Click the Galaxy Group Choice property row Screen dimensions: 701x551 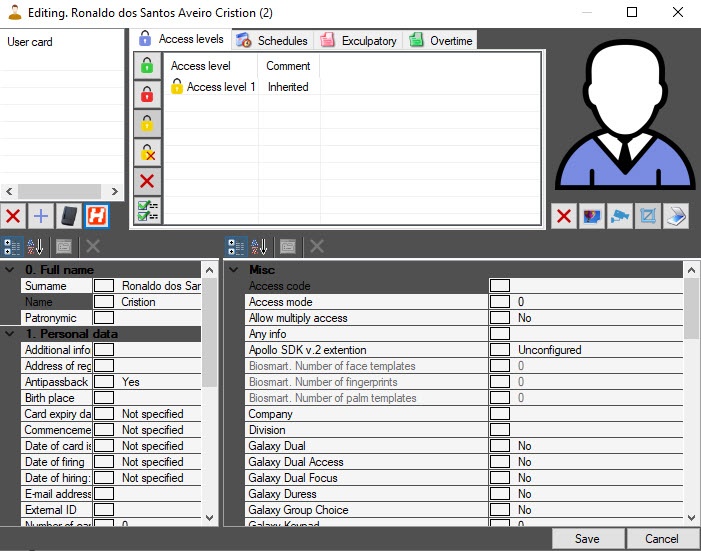pos(464,510)
